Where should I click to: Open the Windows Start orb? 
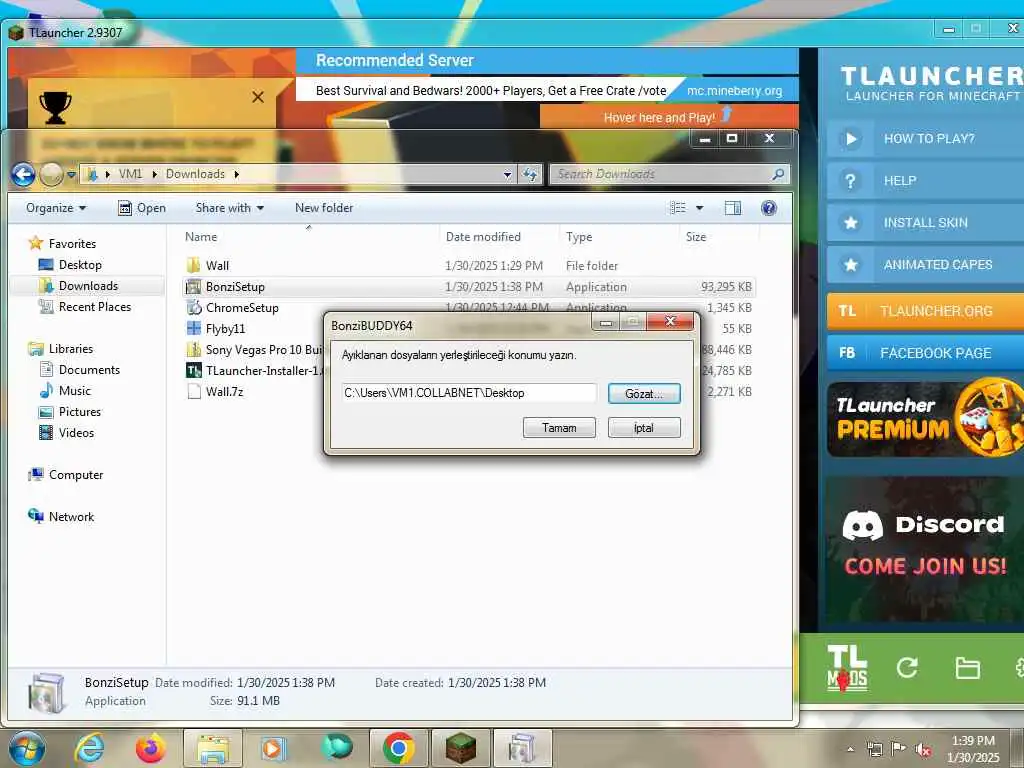pyautogui.click(x=26, y=748)
